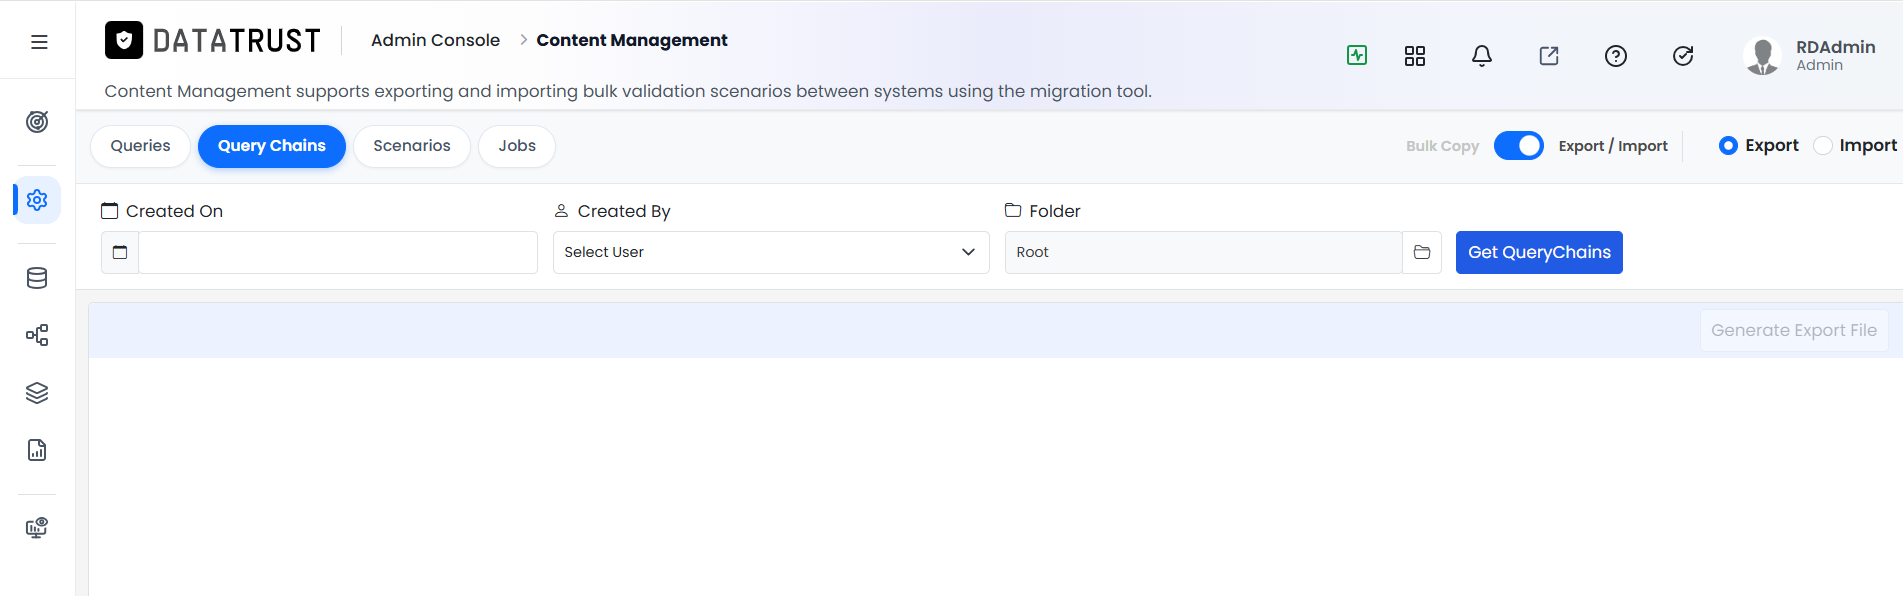Expand the Select User dropdown
Viewport: 1903px width, 596px height.
click(x=771, y=253)
